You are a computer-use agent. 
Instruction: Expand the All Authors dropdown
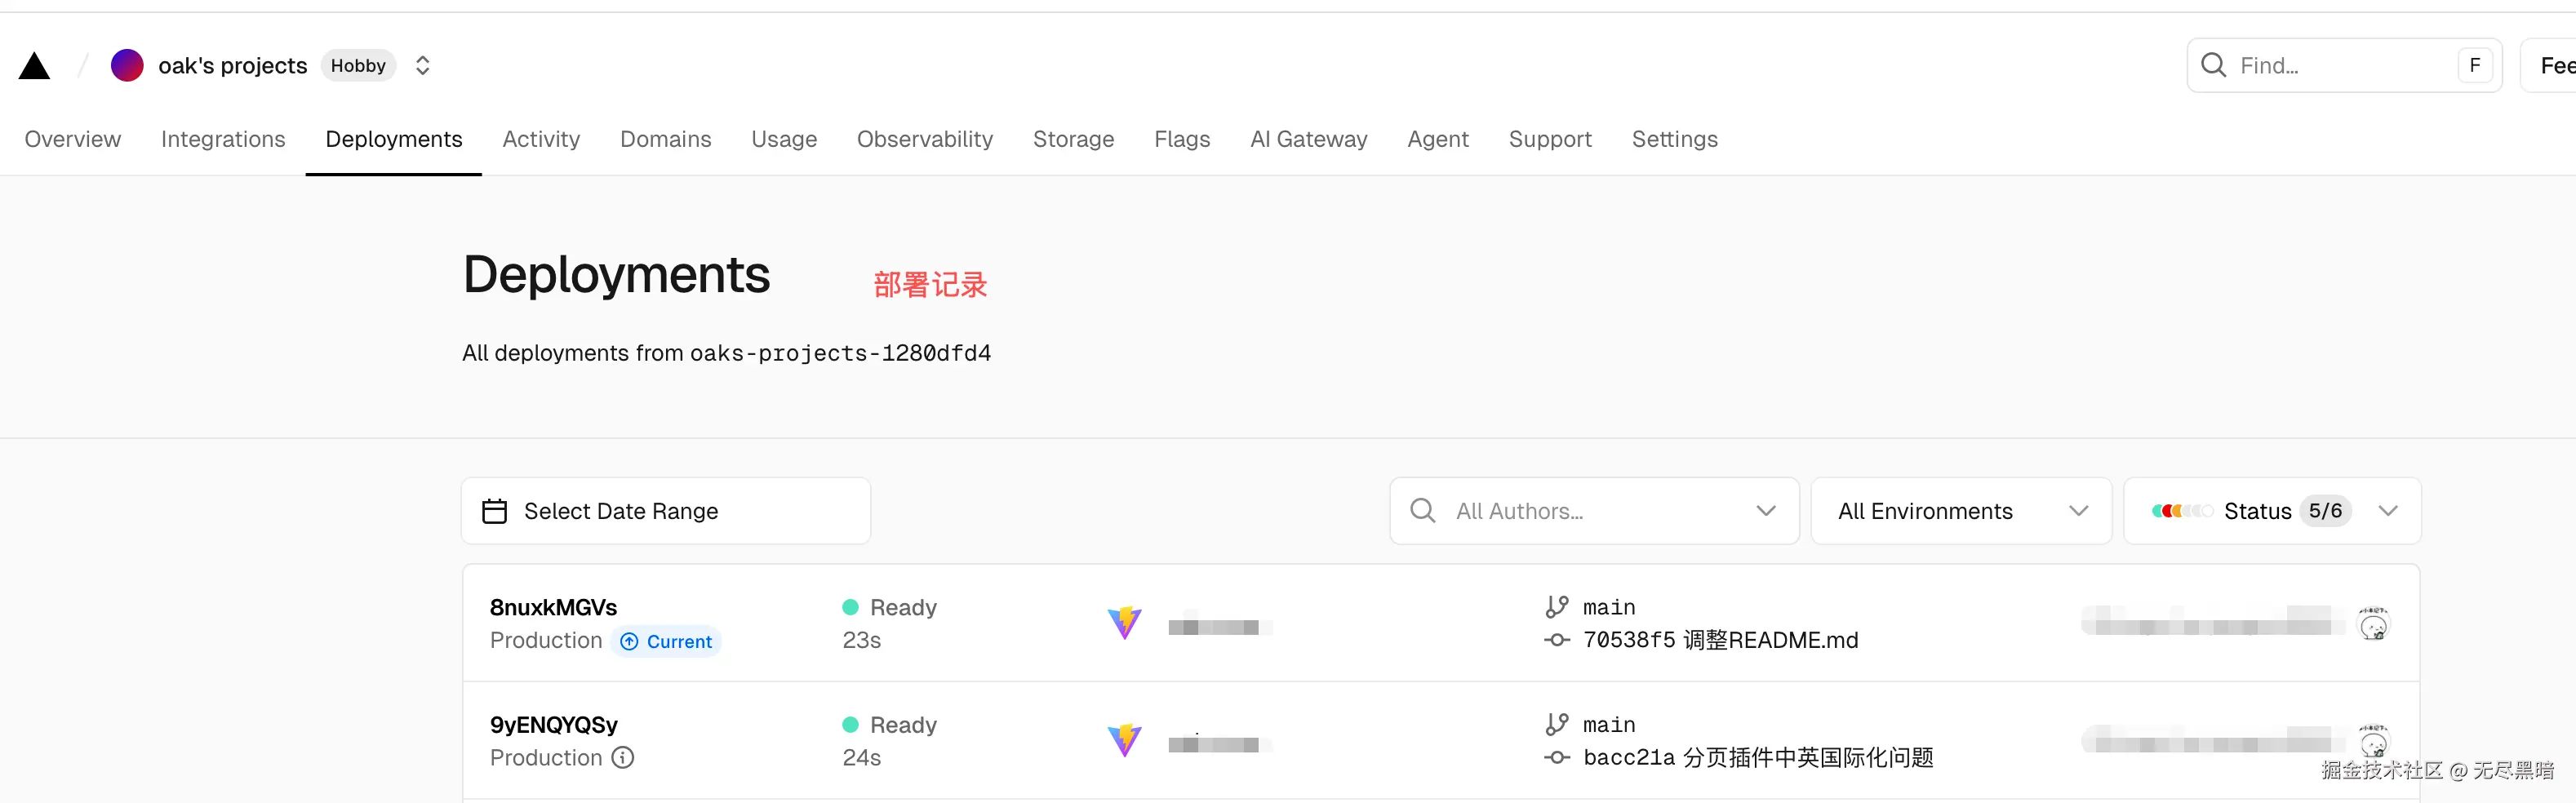click(x=1765, y=511)
